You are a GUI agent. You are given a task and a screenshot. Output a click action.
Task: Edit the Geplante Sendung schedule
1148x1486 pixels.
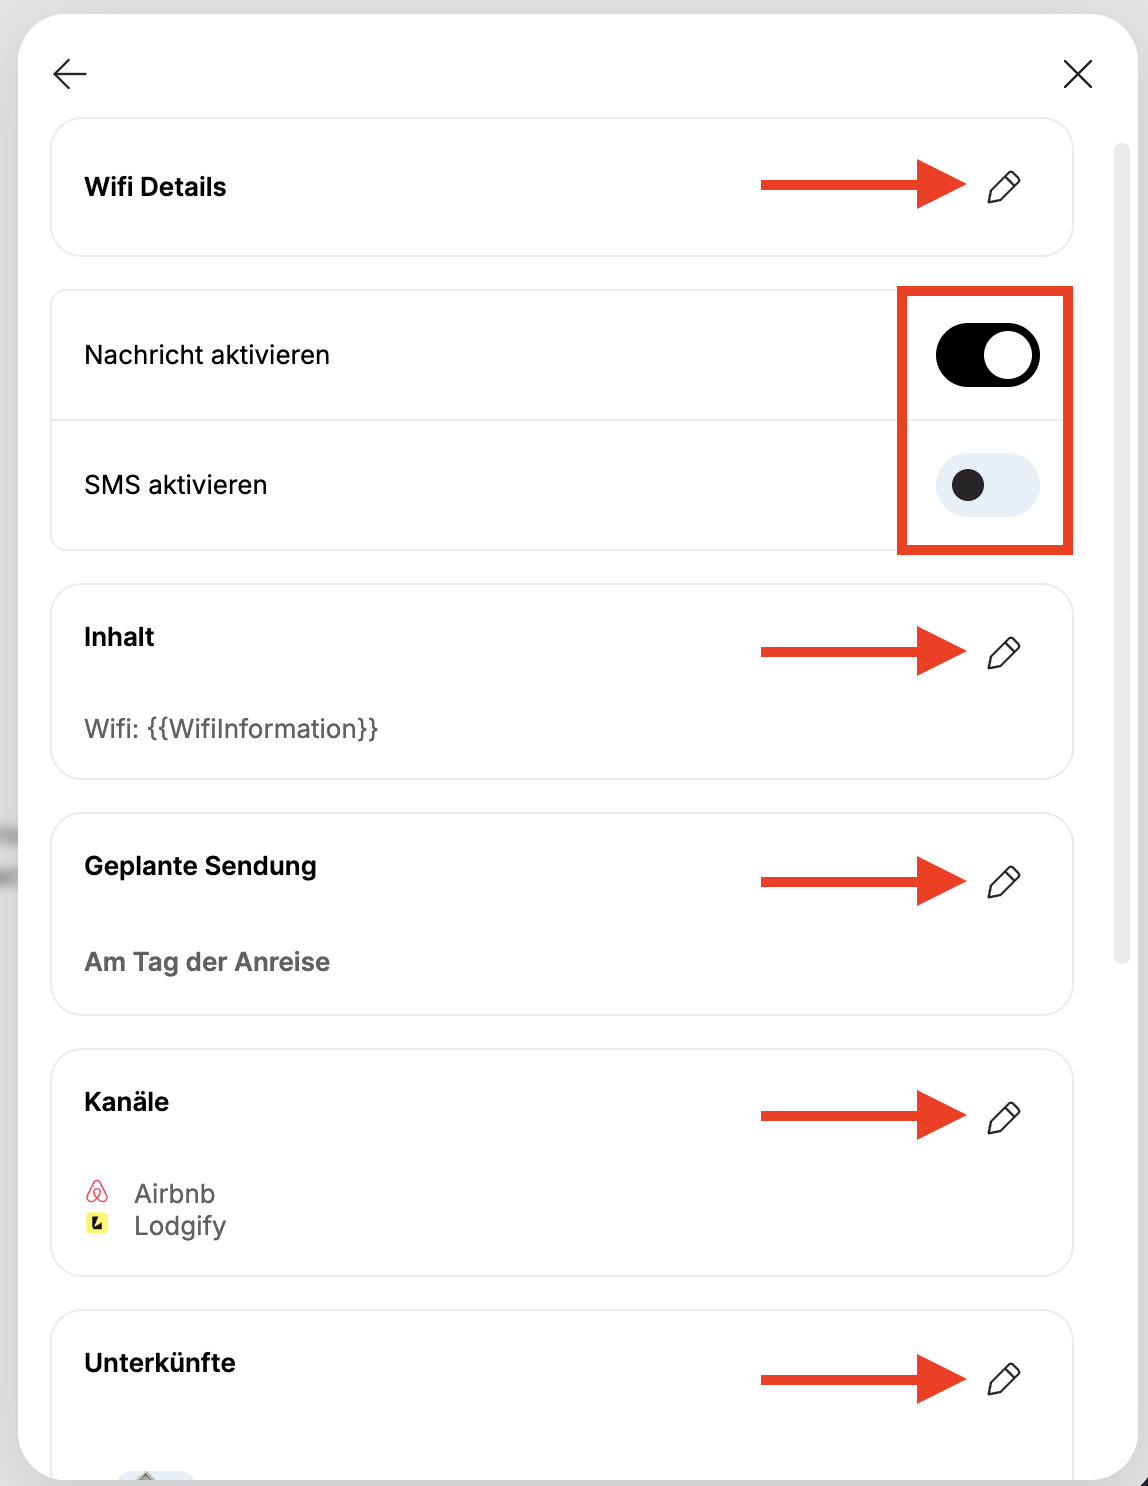click(x=1004, y=882)
